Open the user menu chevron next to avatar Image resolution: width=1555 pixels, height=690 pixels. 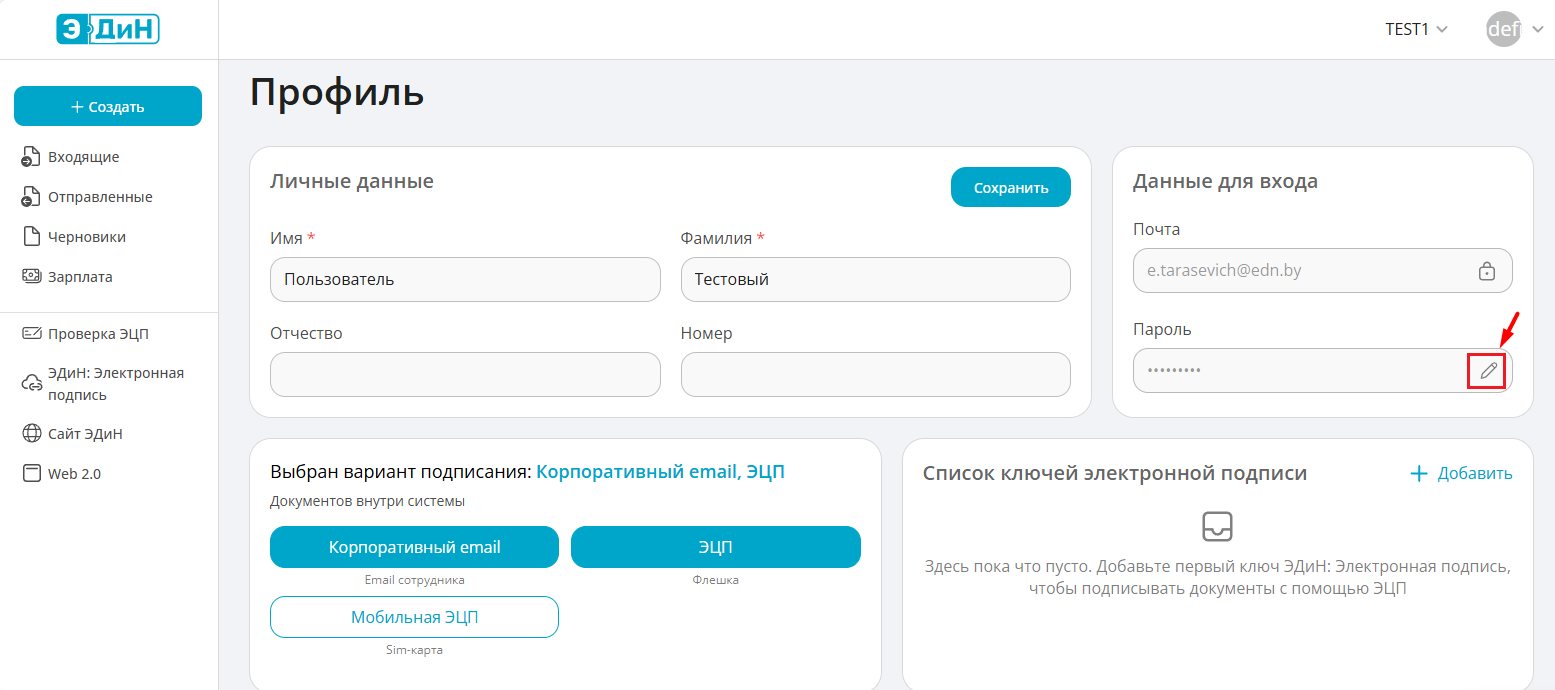[1538, 29]
